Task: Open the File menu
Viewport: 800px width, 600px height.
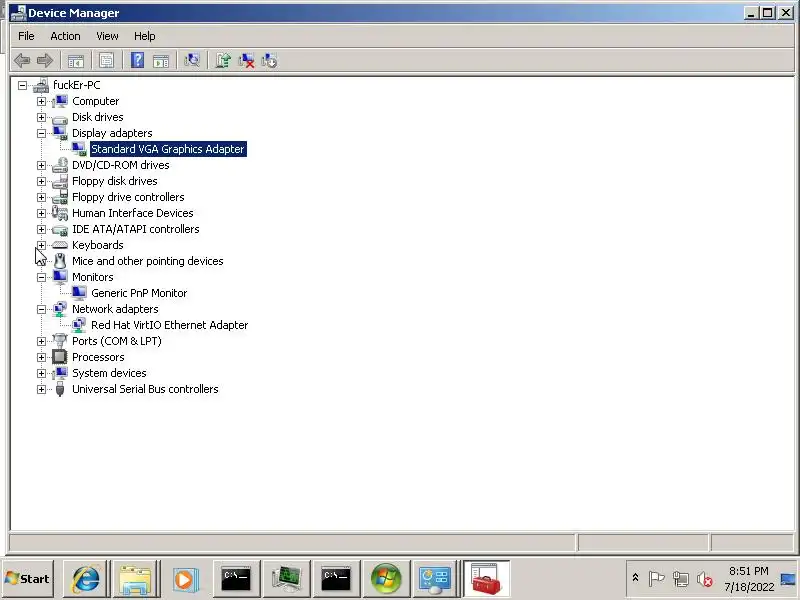Action: pyautogui.click(x=26, y=36)
